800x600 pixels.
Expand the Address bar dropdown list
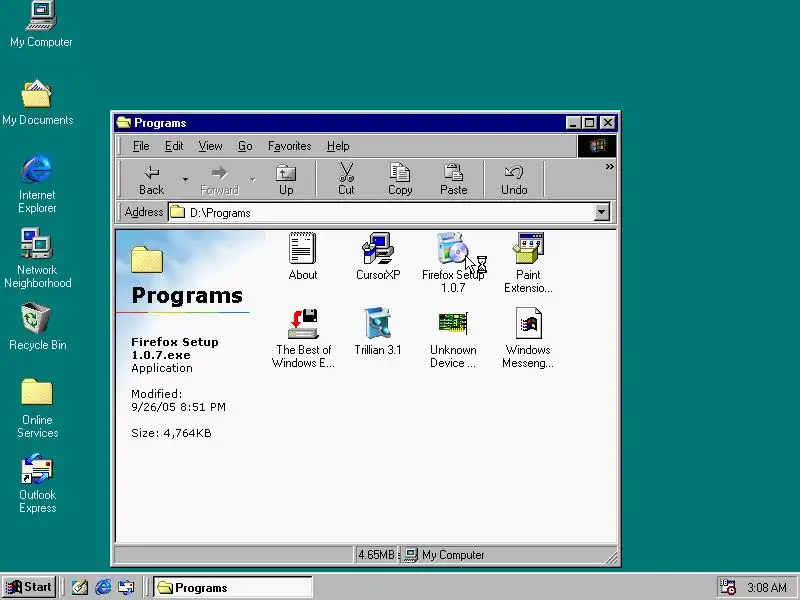point(602,212)
